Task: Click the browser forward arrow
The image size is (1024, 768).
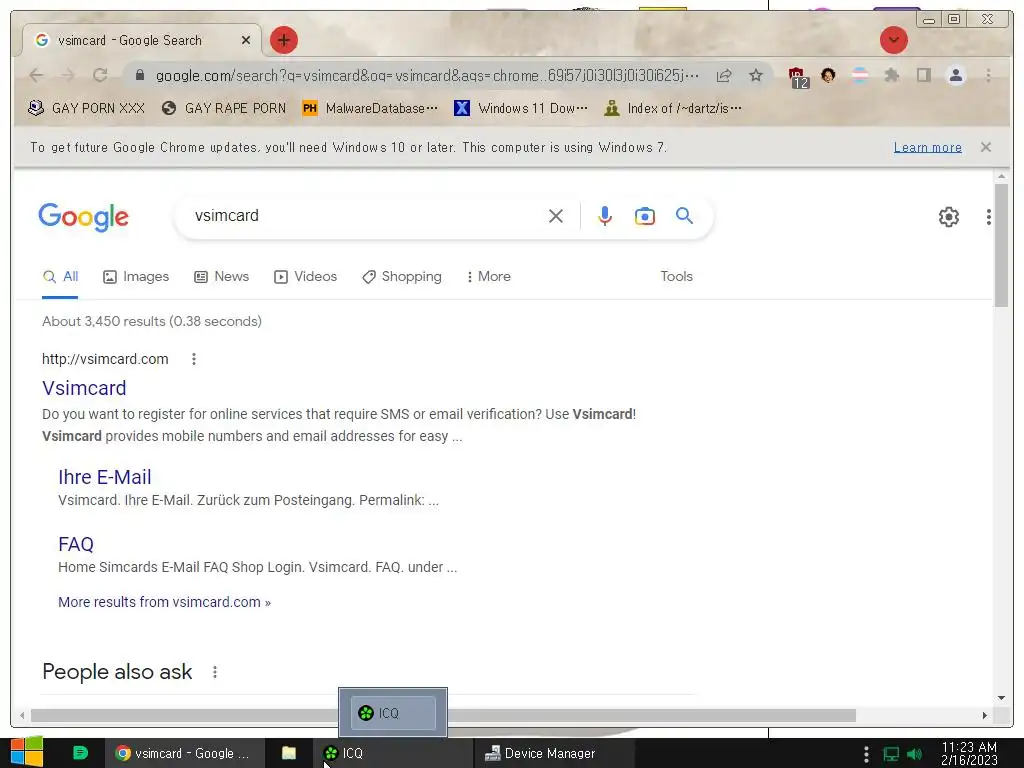Action: (x=68, y=75)
